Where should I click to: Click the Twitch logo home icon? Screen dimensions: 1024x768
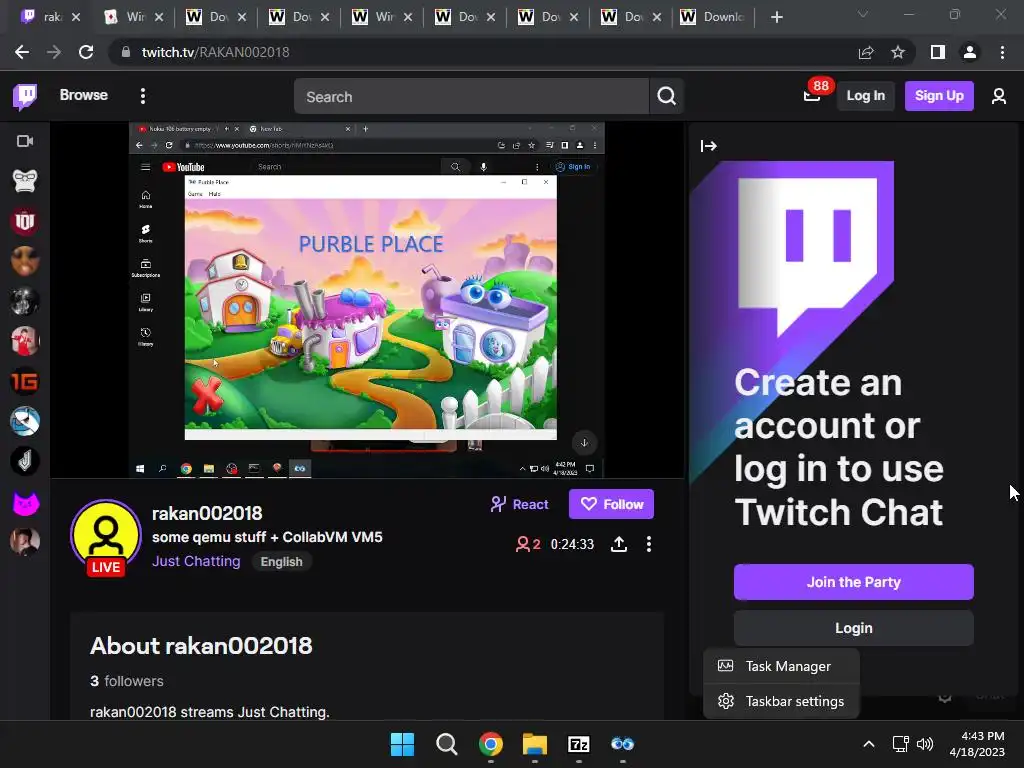(25, 97)
